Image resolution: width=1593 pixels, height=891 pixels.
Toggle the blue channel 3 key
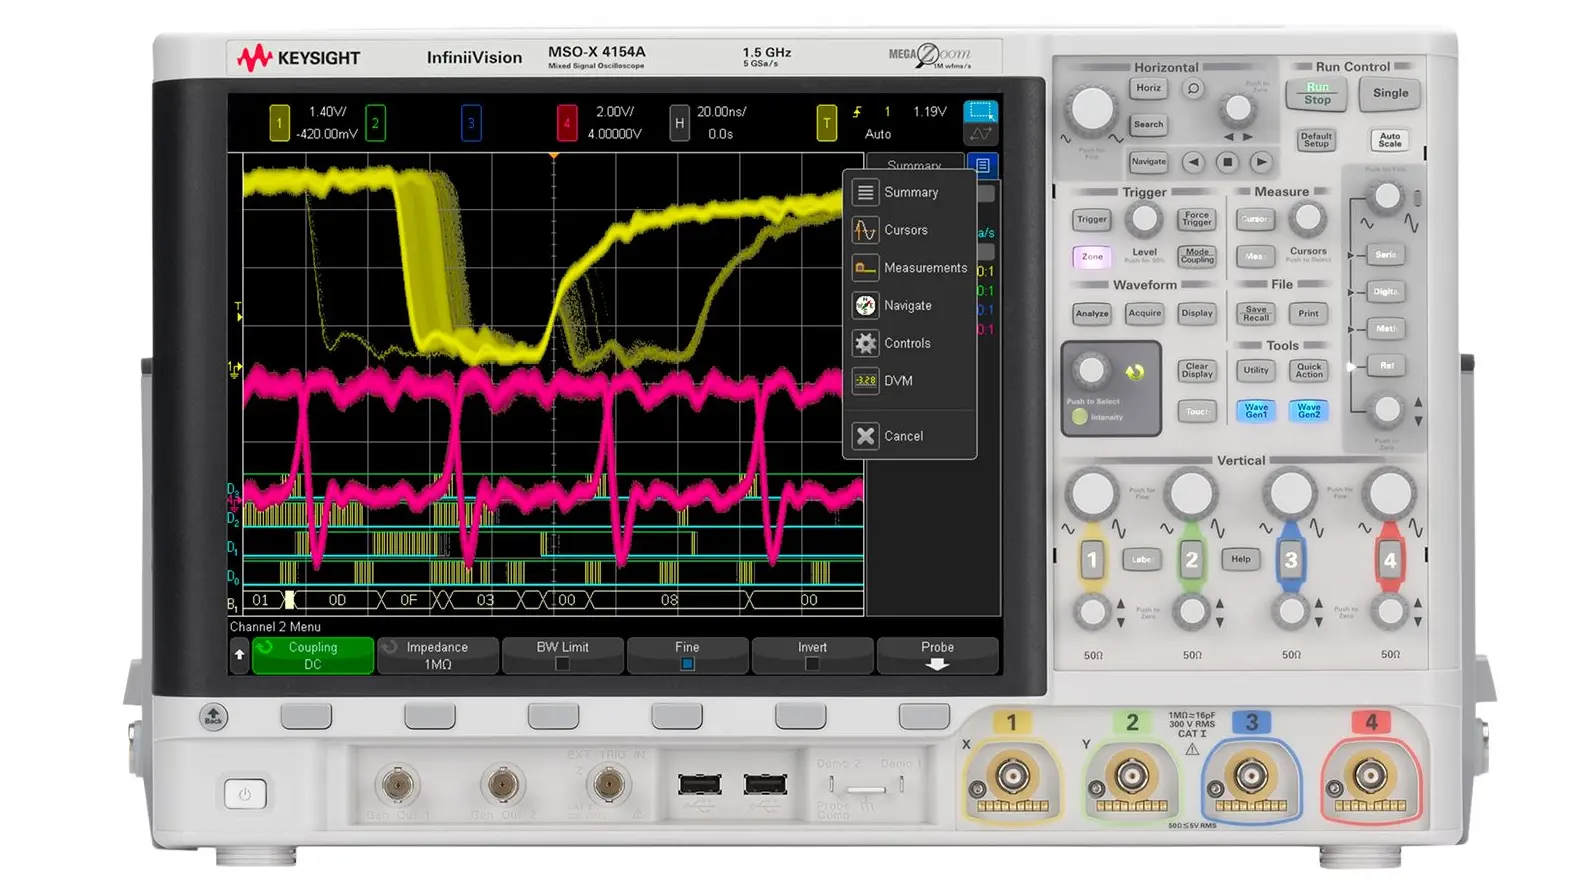(x=1291, y=560)
